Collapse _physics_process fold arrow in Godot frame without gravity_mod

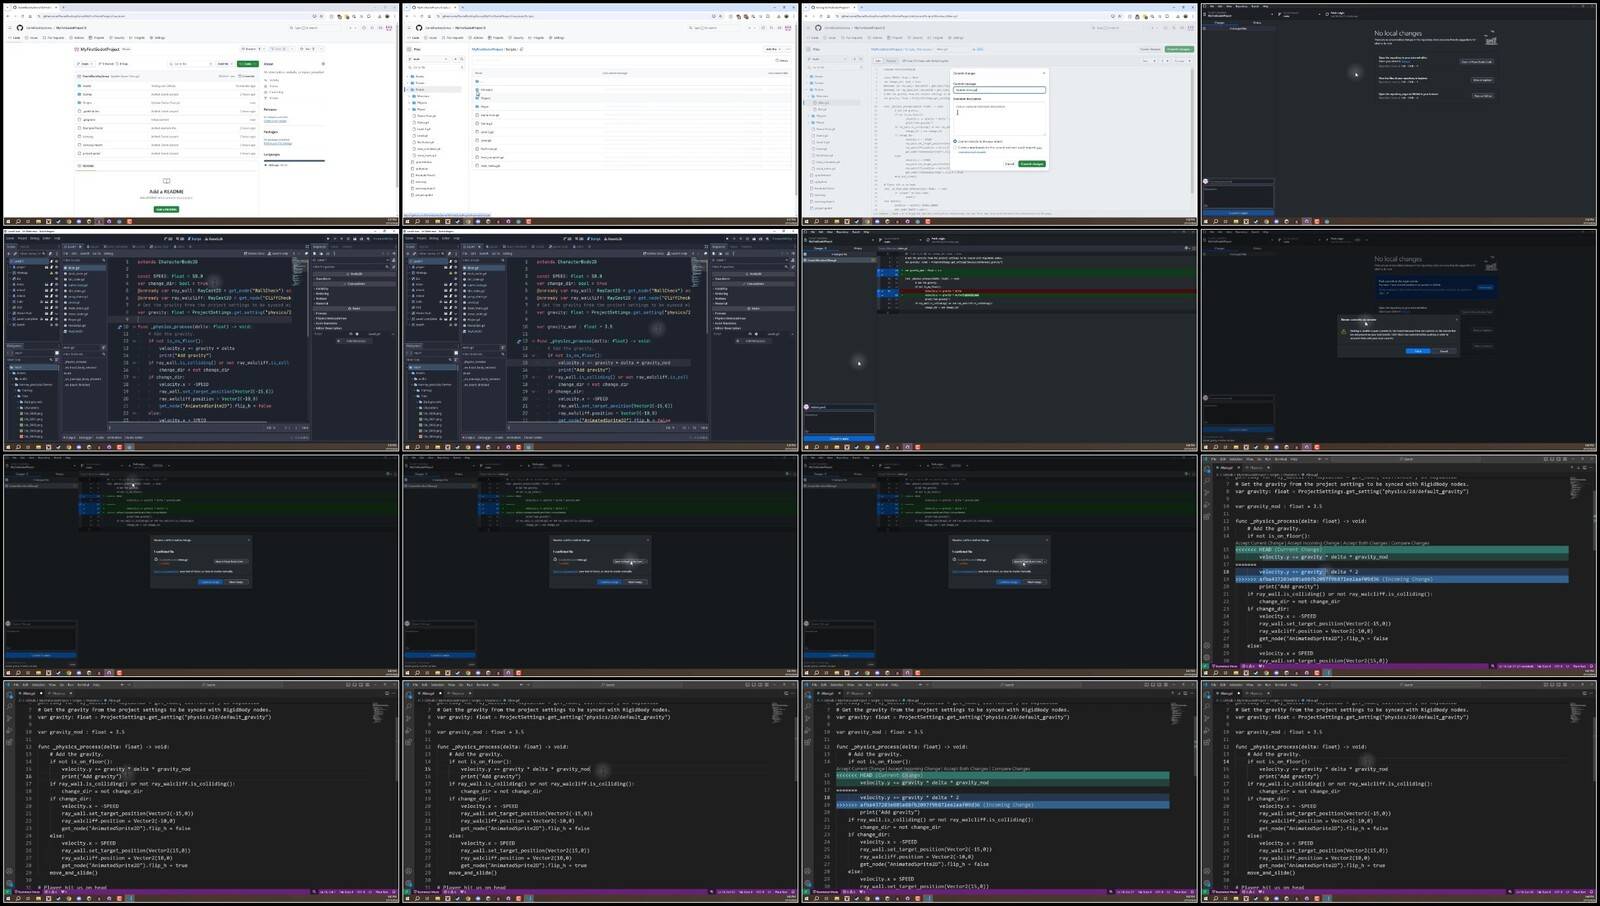click(x=134, y=326)
